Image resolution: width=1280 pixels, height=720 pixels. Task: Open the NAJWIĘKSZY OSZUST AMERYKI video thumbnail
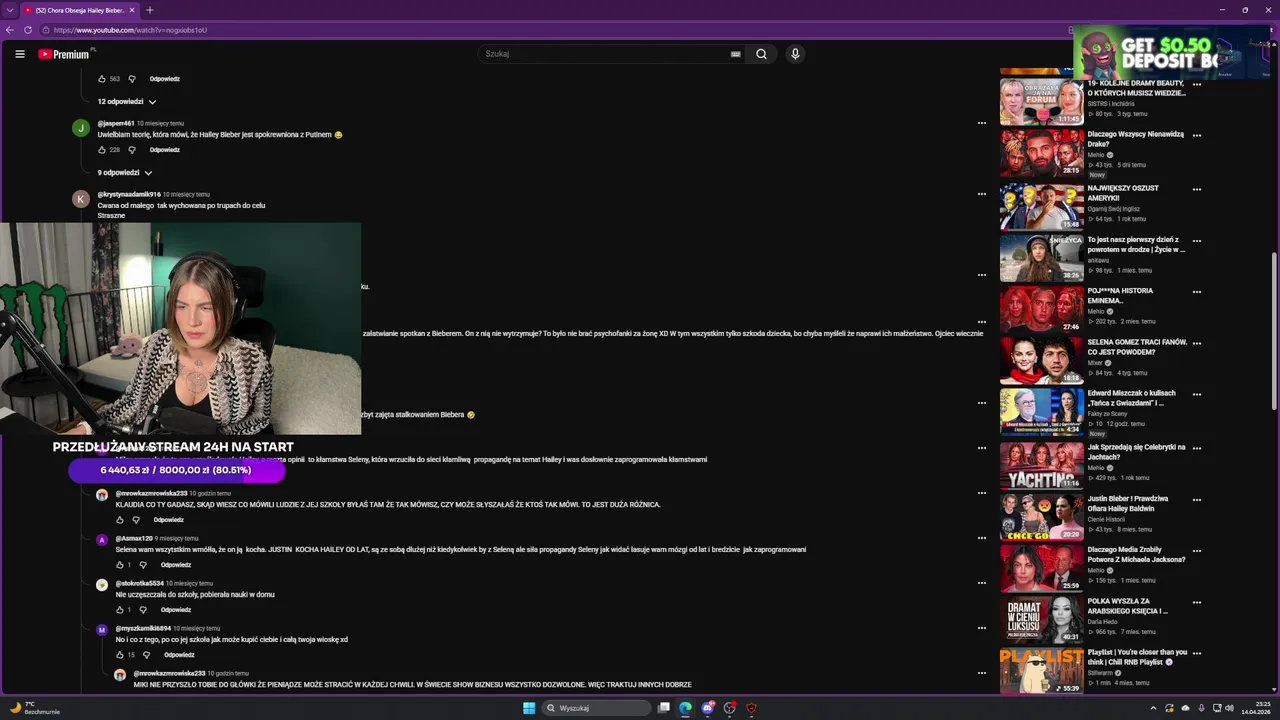pyautogui.click(x=1041, y=206)
